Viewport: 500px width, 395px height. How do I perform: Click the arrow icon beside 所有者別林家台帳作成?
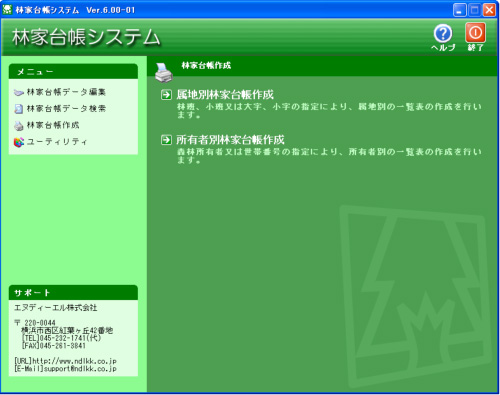coord(166,140)
